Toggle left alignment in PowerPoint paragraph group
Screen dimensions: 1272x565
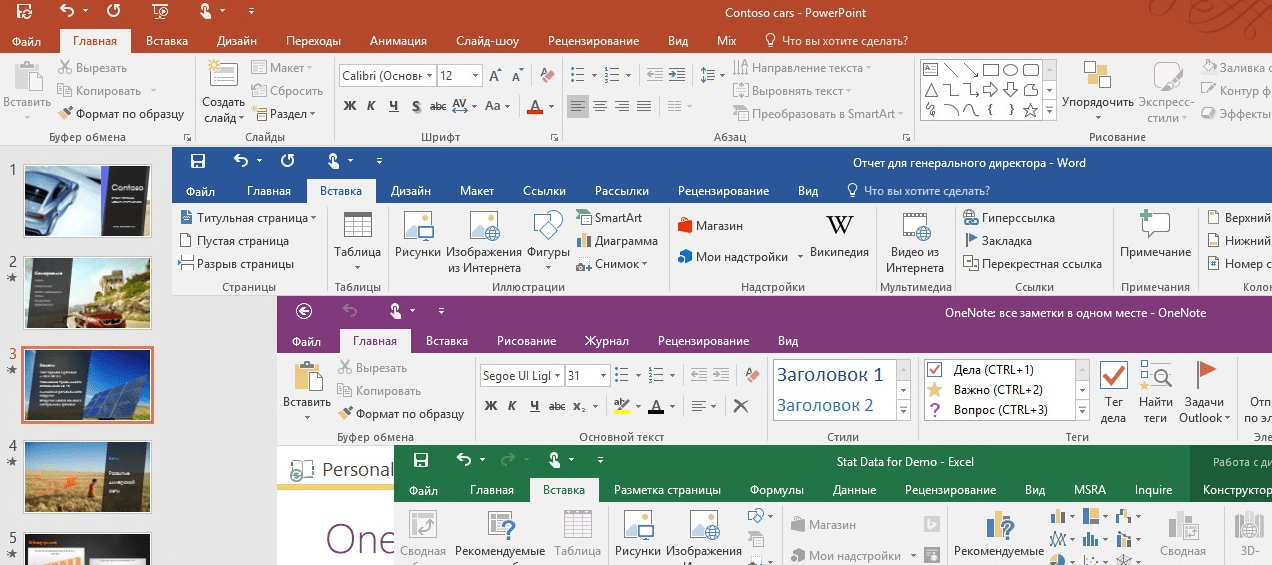(578, 106)
